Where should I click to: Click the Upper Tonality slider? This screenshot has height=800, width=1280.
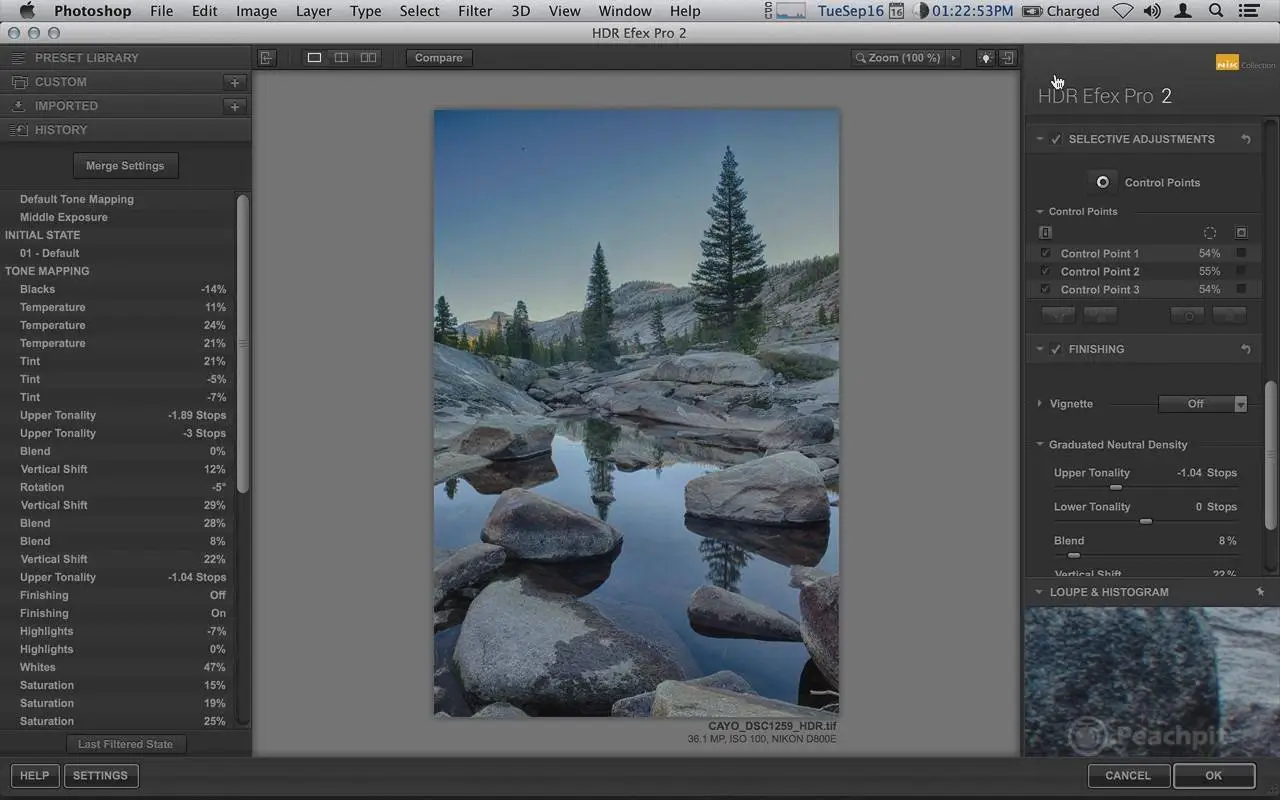pos(1145,487)
